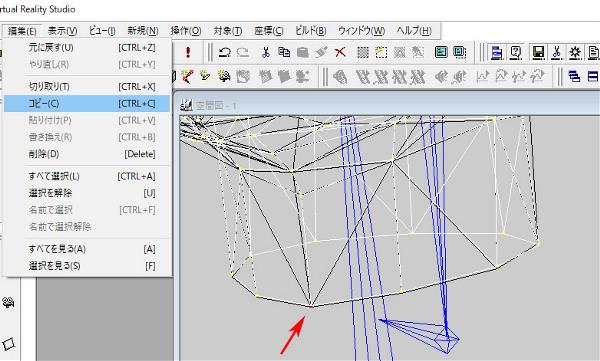Viewport: 600px width, 361px height.
Task: Click the copy pages toolbar icon
Action: [284, 52]
